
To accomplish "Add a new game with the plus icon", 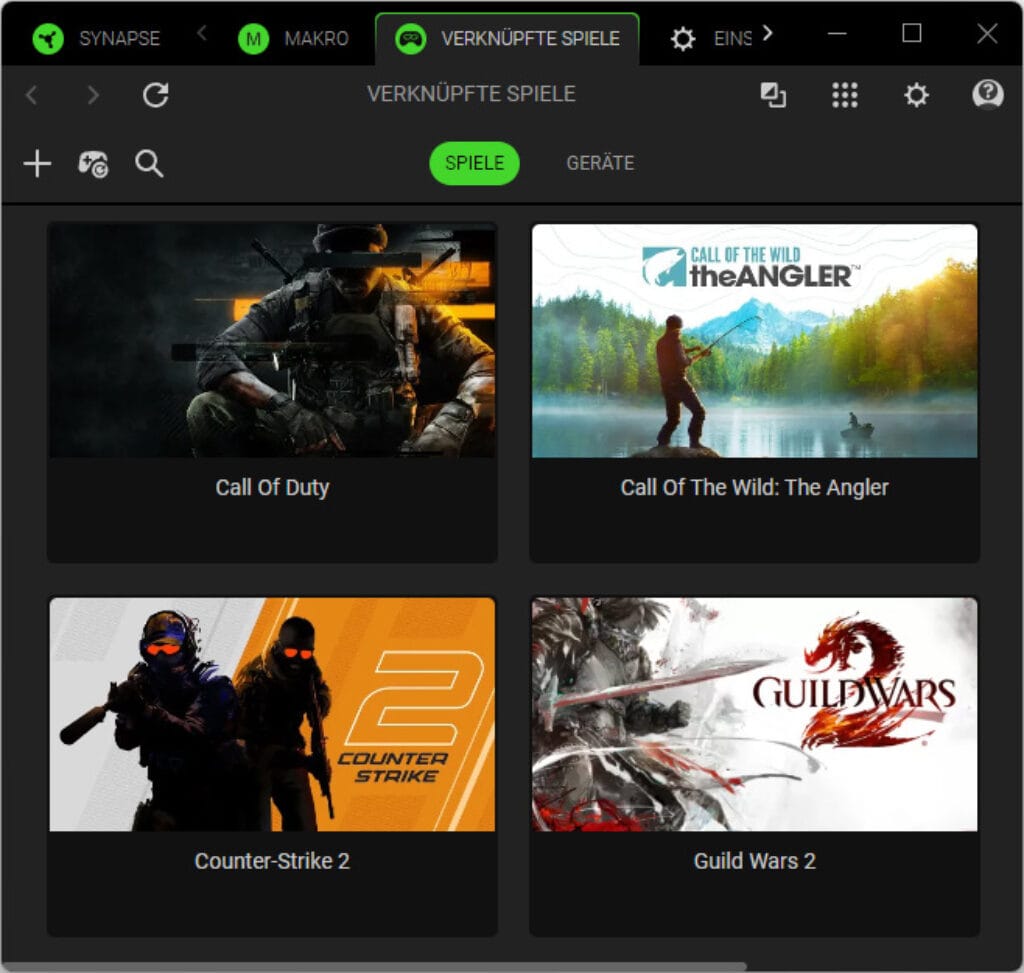I will coord(37,163).
